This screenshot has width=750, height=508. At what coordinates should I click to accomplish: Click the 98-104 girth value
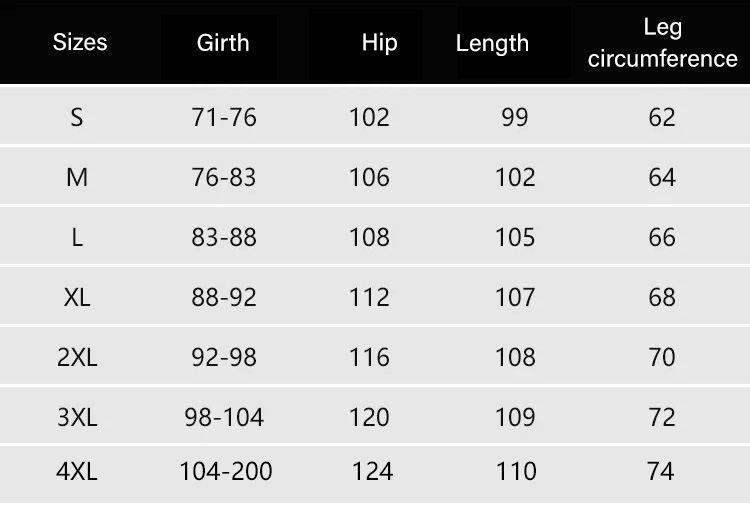coord(224,417)
